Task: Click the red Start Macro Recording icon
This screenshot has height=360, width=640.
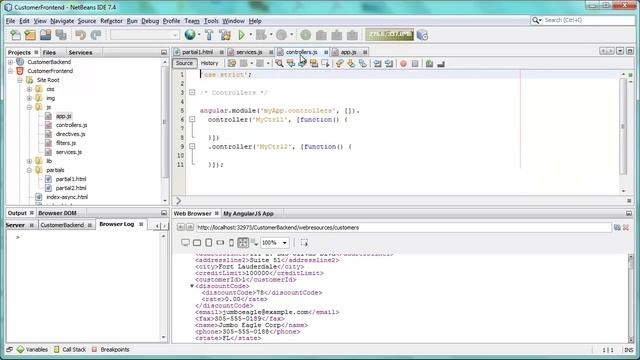Action: click(403, 64)
